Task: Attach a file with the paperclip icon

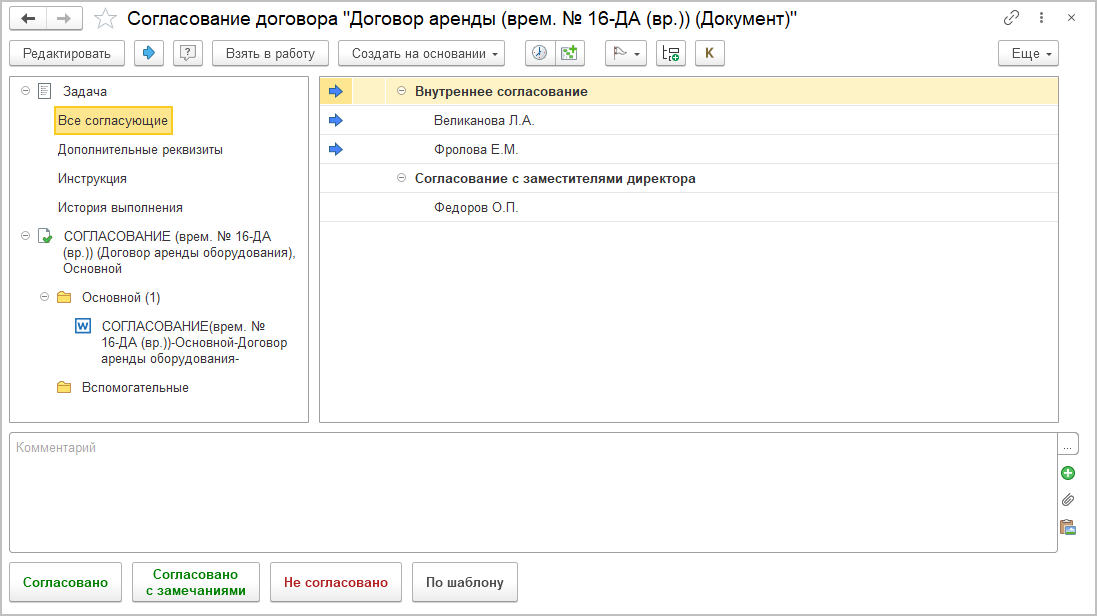Action: (1068, 500)
